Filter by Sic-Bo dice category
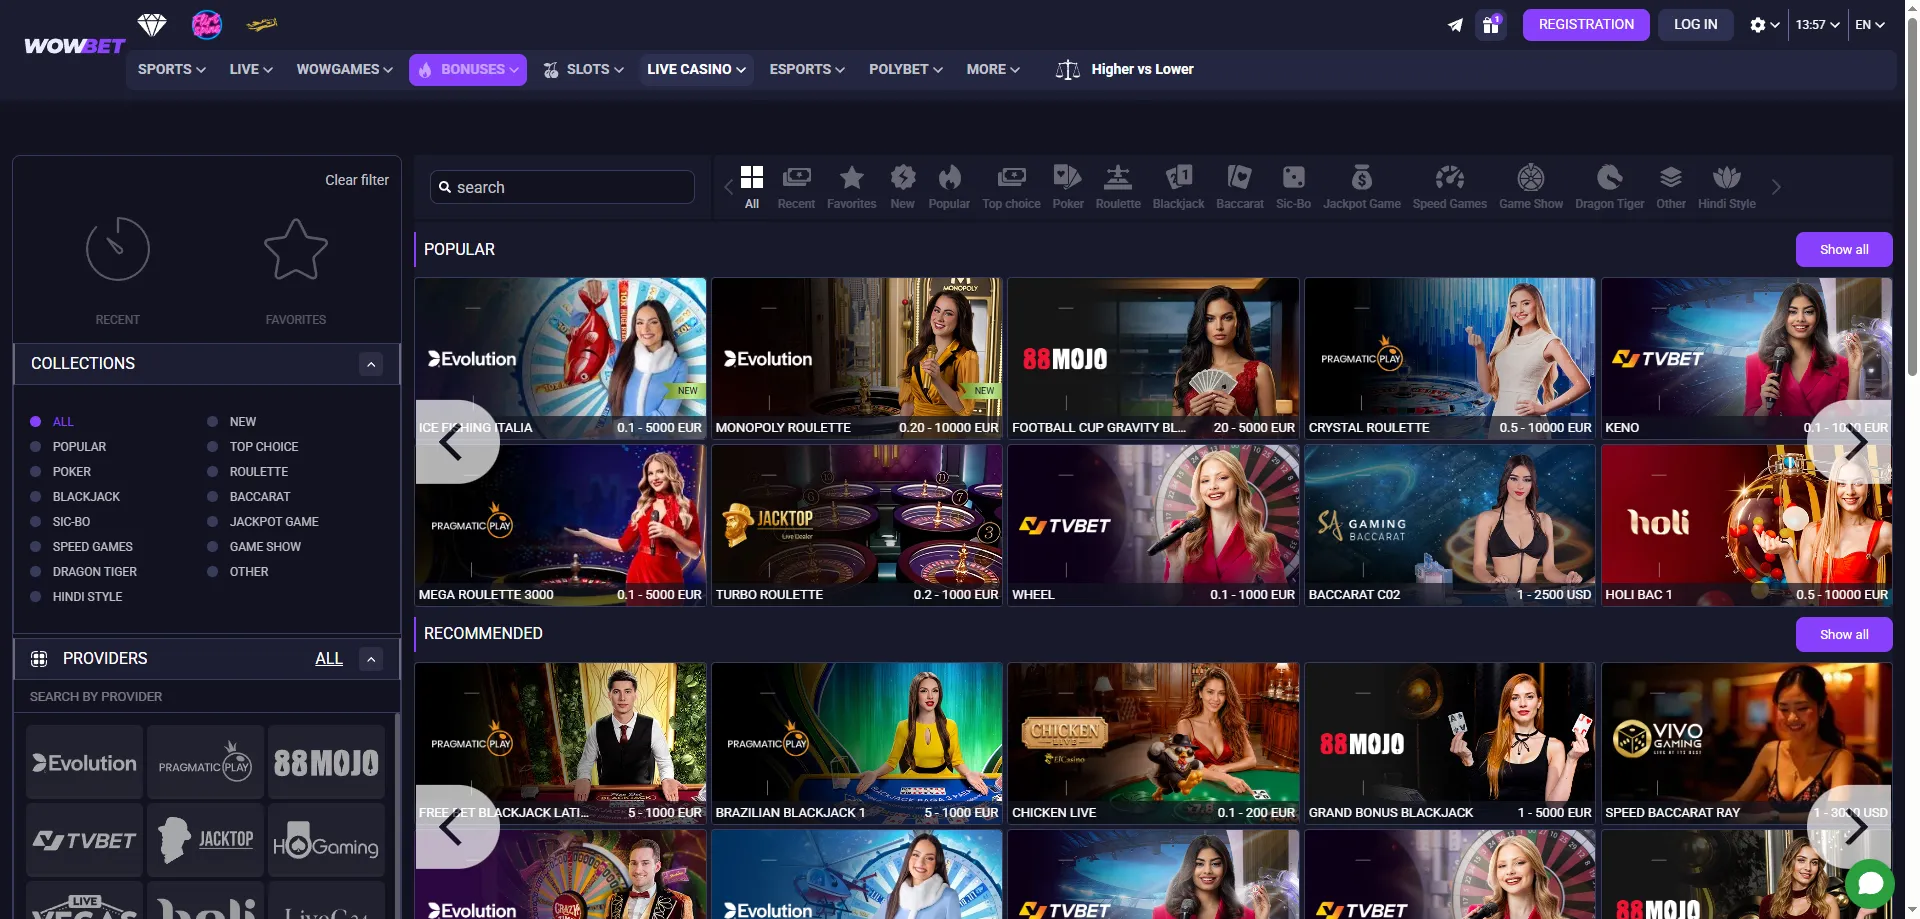The height and width of the screenshot is (919, 1920). (x=1293, y=187)
